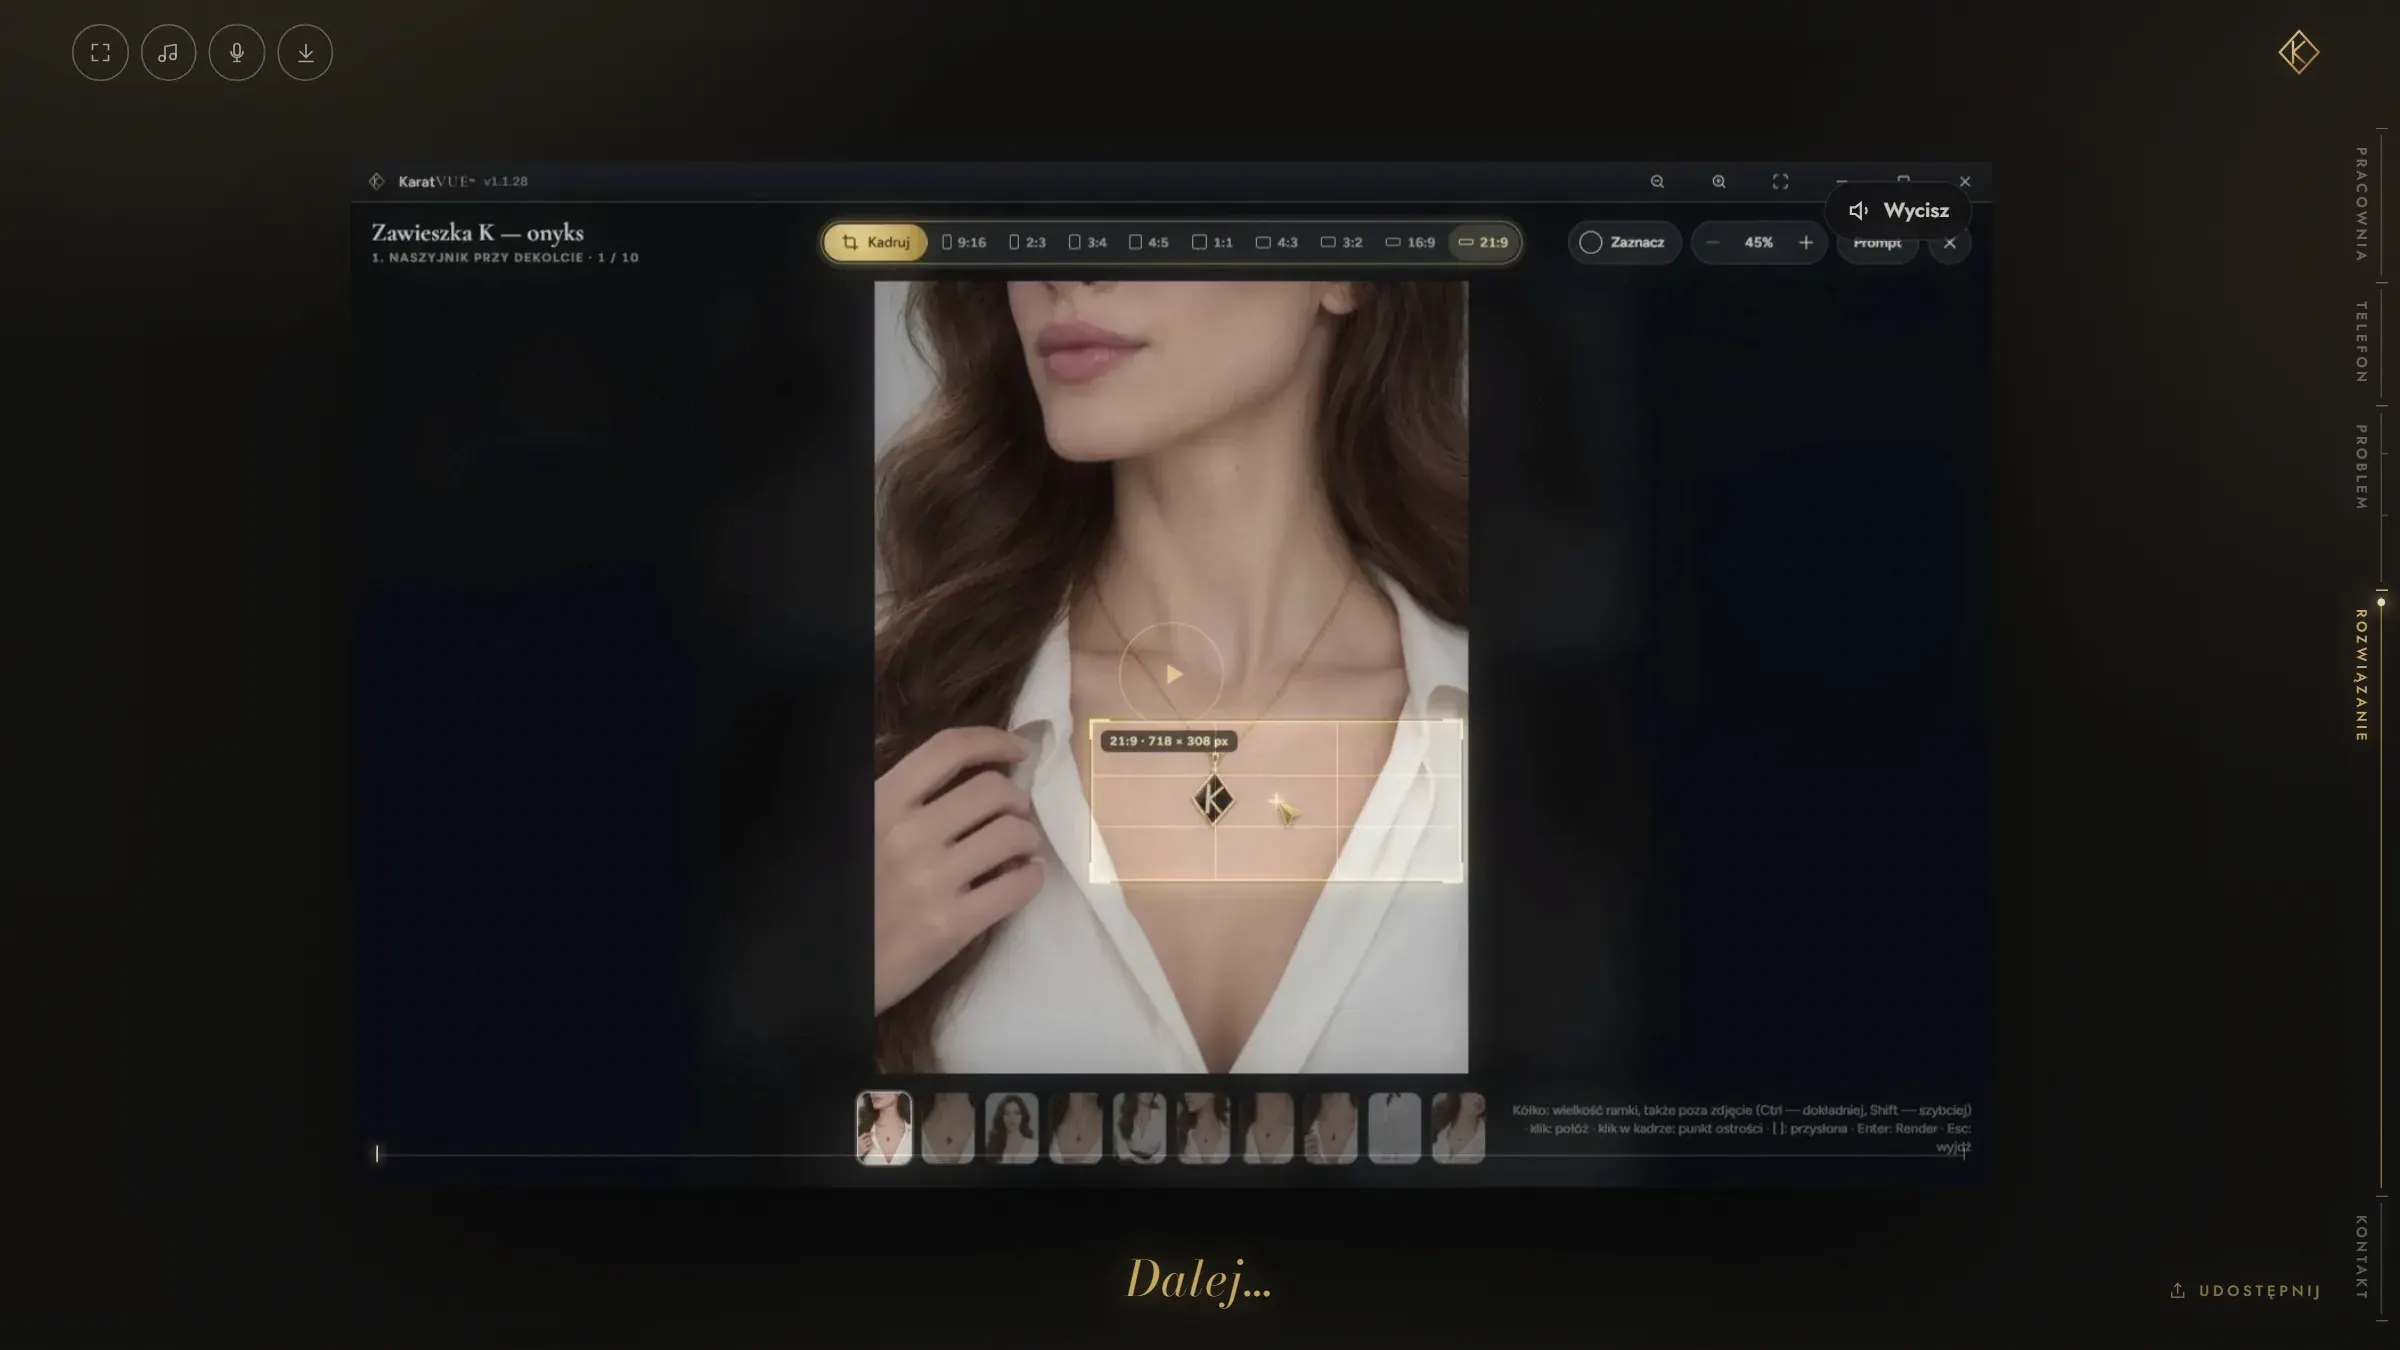The image size is (2400, 1350).
Task: Click the zoom out magnifier icon
Action: [x=1657, y=182]
